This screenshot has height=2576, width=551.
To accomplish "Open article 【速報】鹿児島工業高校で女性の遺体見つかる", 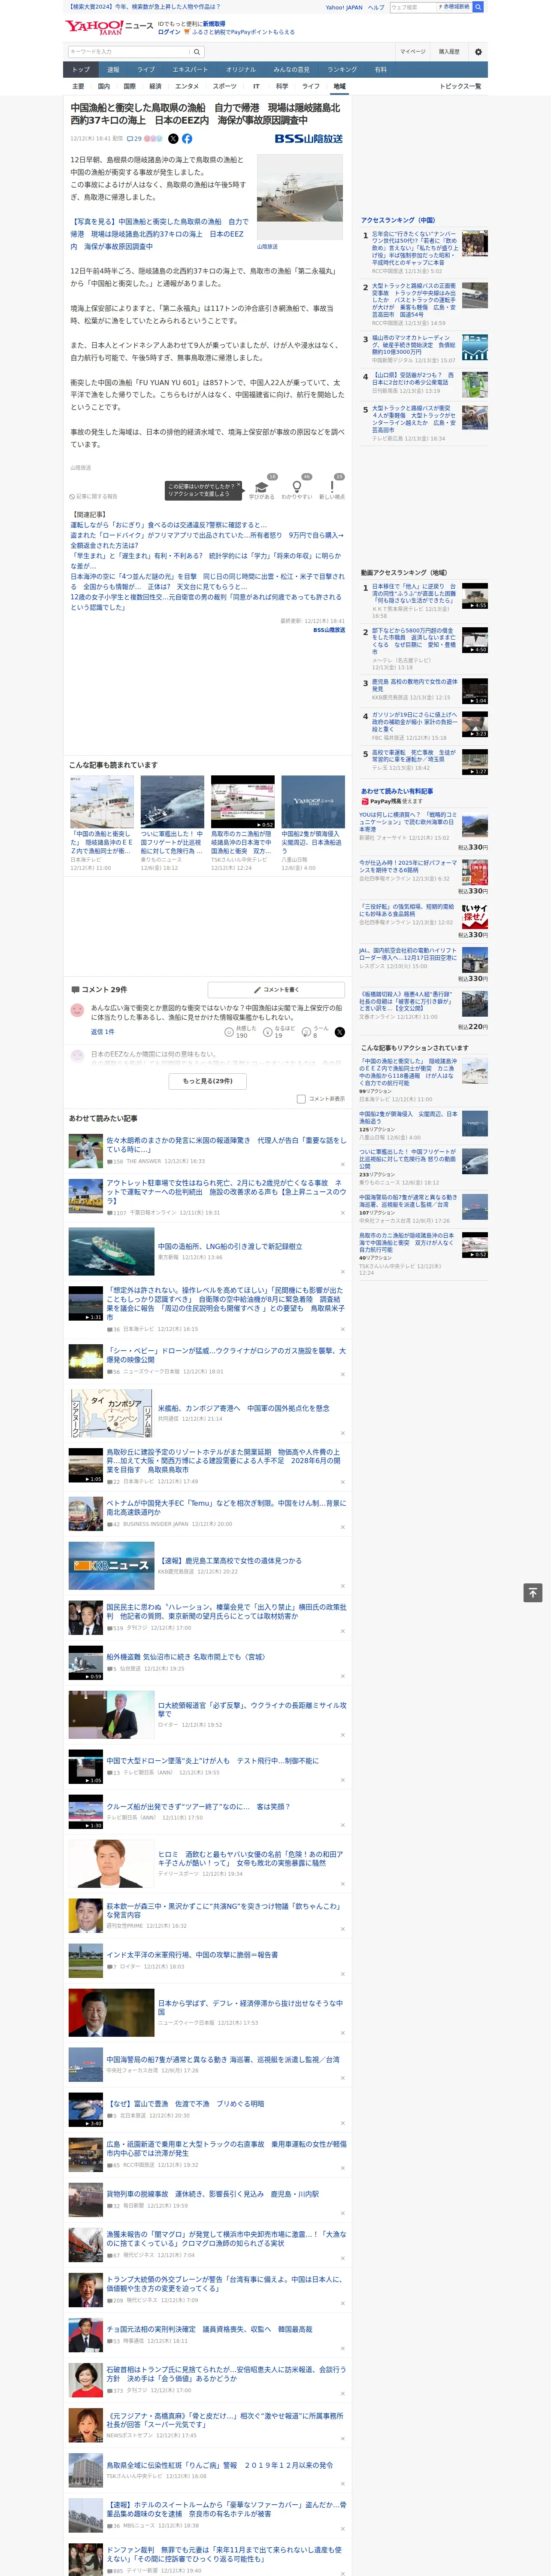I will 229,1560.
